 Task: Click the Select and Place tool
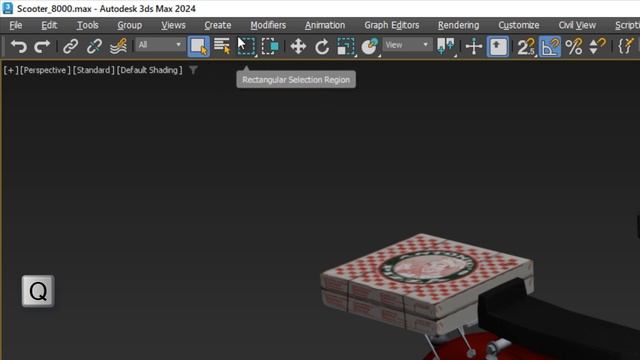pyautogui.click(x=370, y=46)
